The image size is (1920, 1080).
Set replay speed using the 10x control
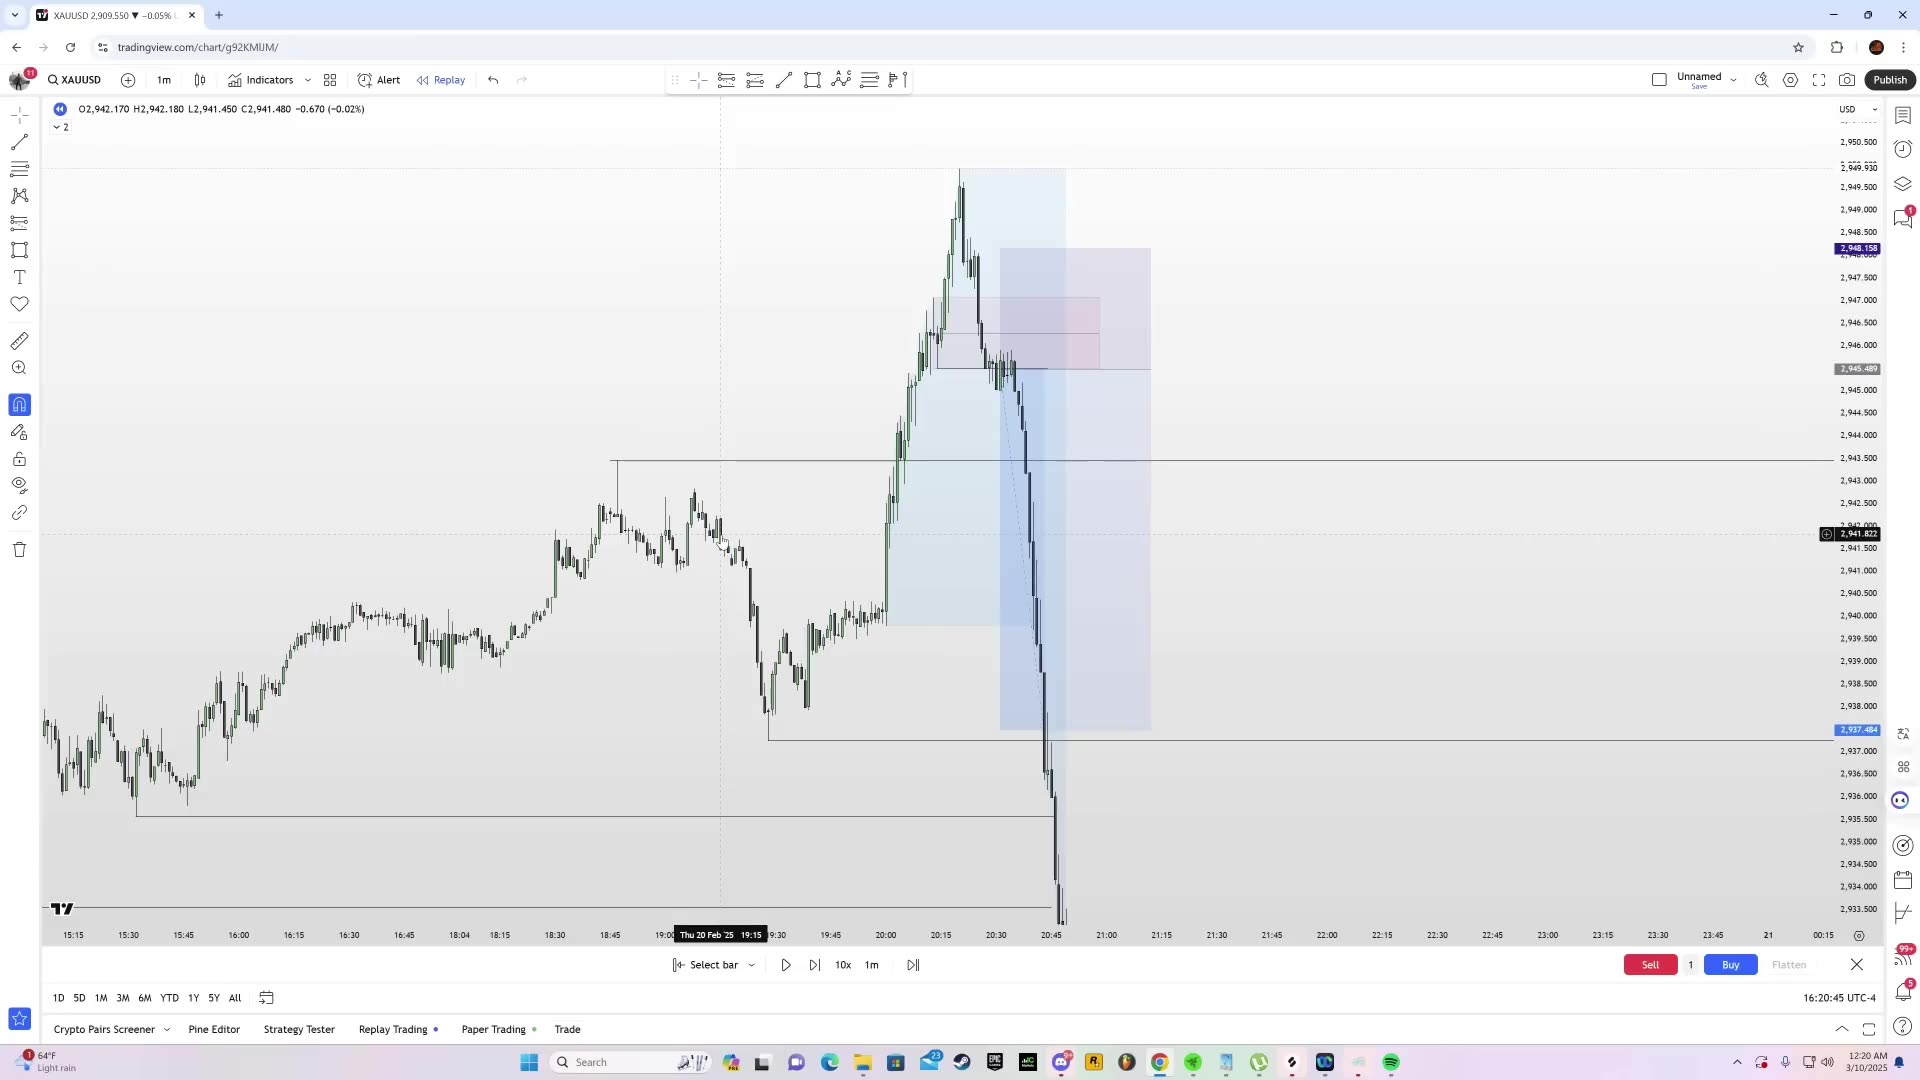click(x=843, y=964)
